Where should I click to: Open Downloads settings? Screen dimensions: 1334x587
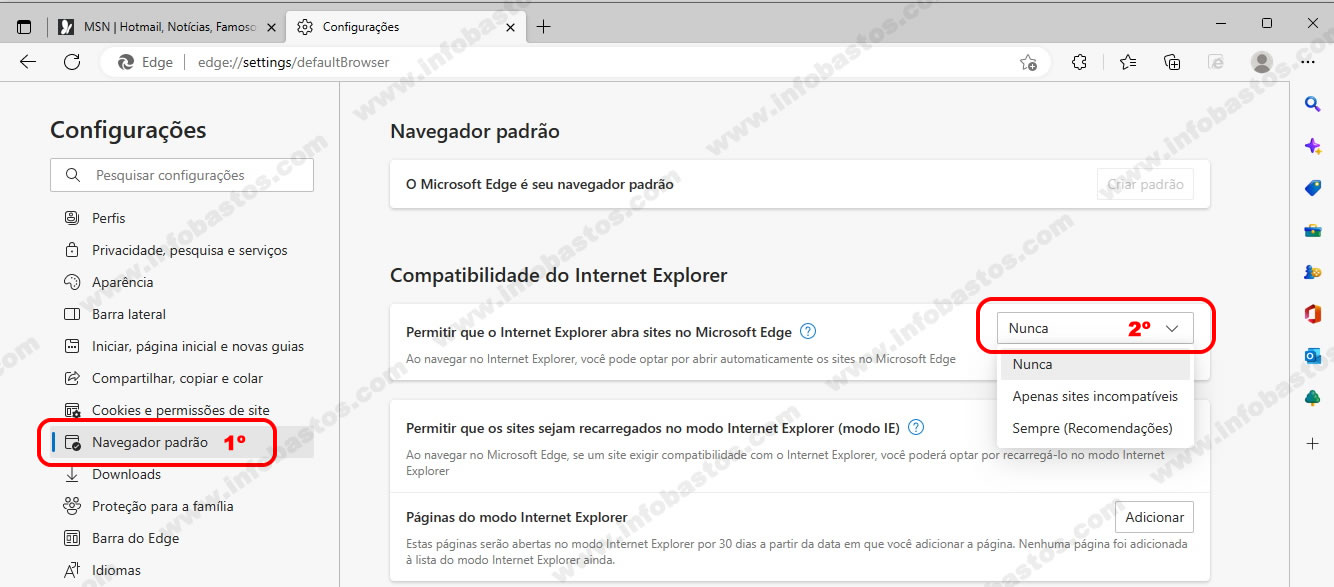[x=182, y=474]
